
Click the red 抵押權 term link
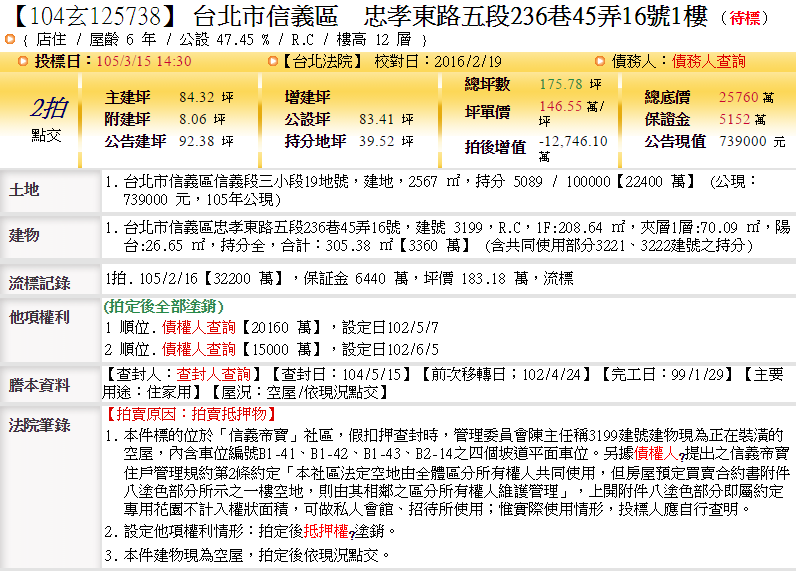pyautogui.click(x=325, y=531)
